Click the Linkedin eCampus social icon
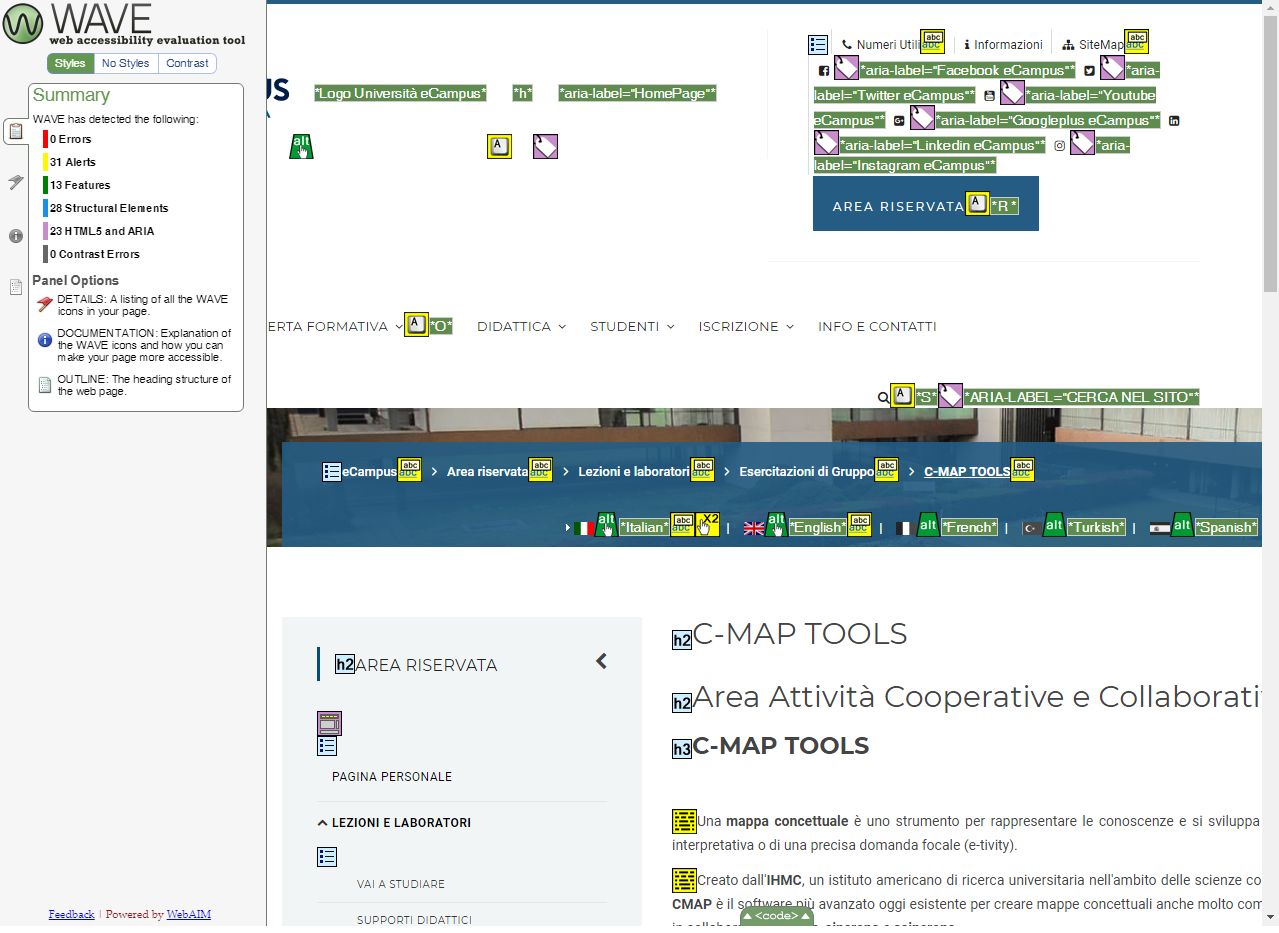The image size is (1279, 933). [x=1174, y=121]
